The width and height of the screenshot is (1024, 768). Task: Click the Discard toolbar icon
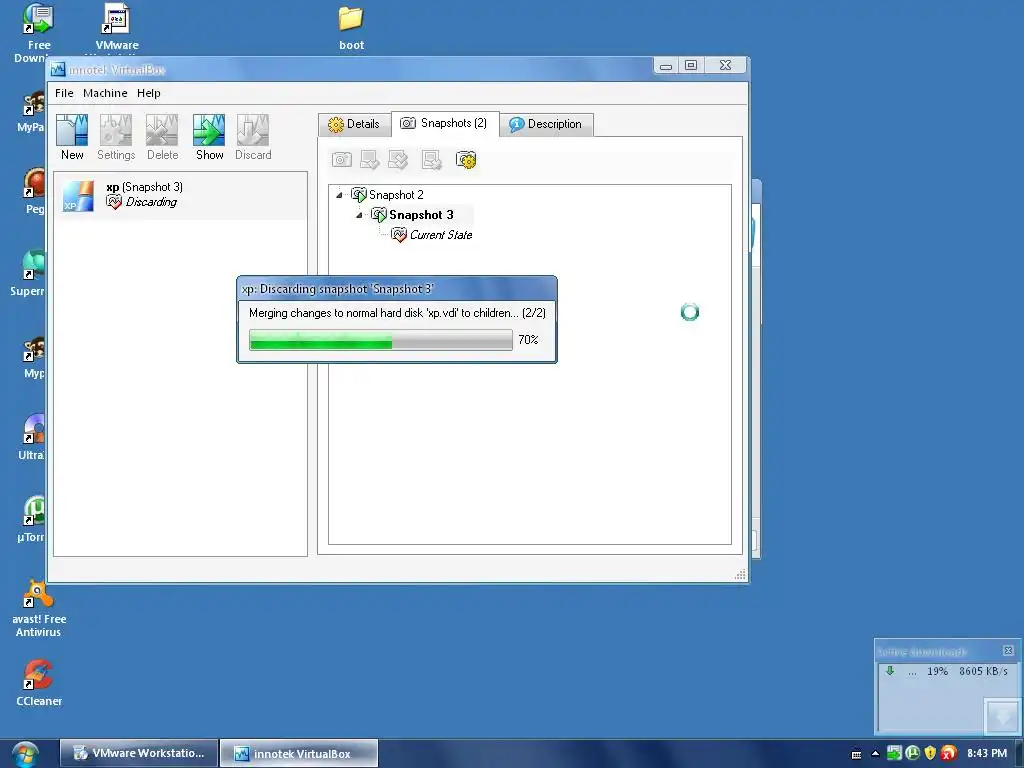click(253, 137)
